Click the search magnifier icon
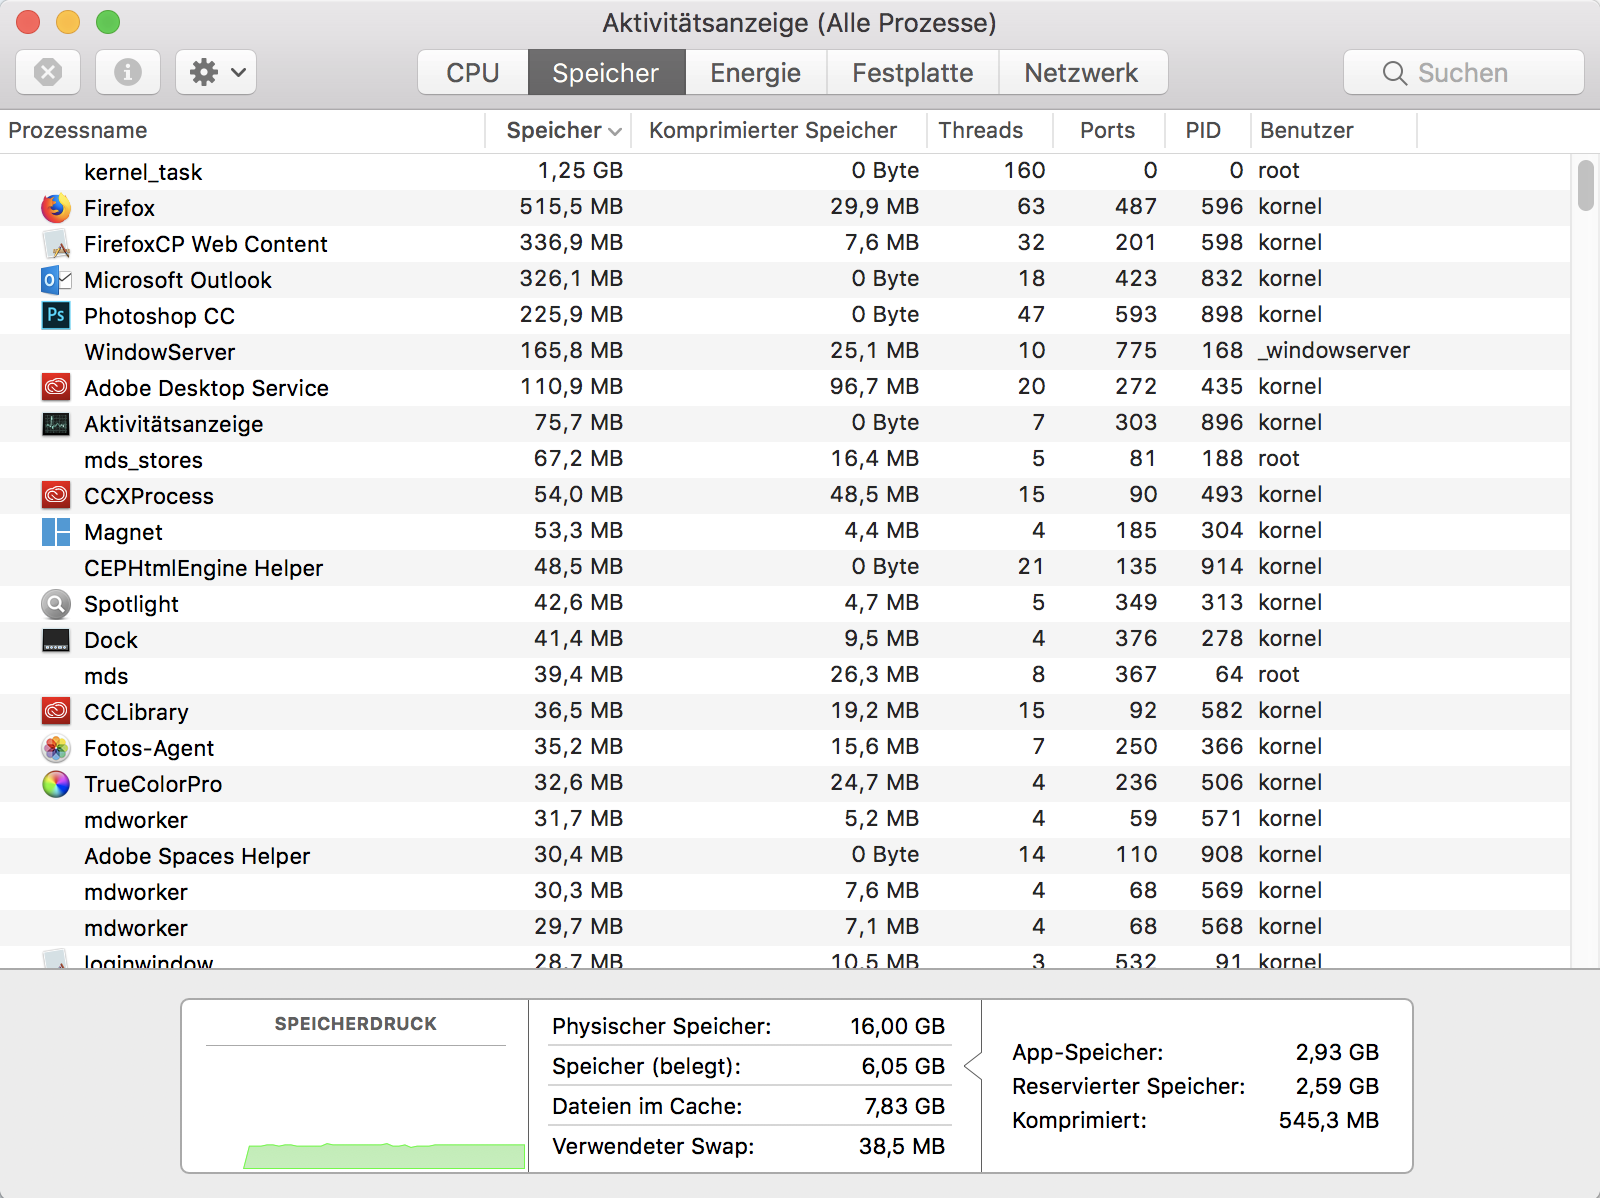Image resolution: width=1600 pixels, height=1198 pixels. pyautogui.click(x=1394, y=73)
